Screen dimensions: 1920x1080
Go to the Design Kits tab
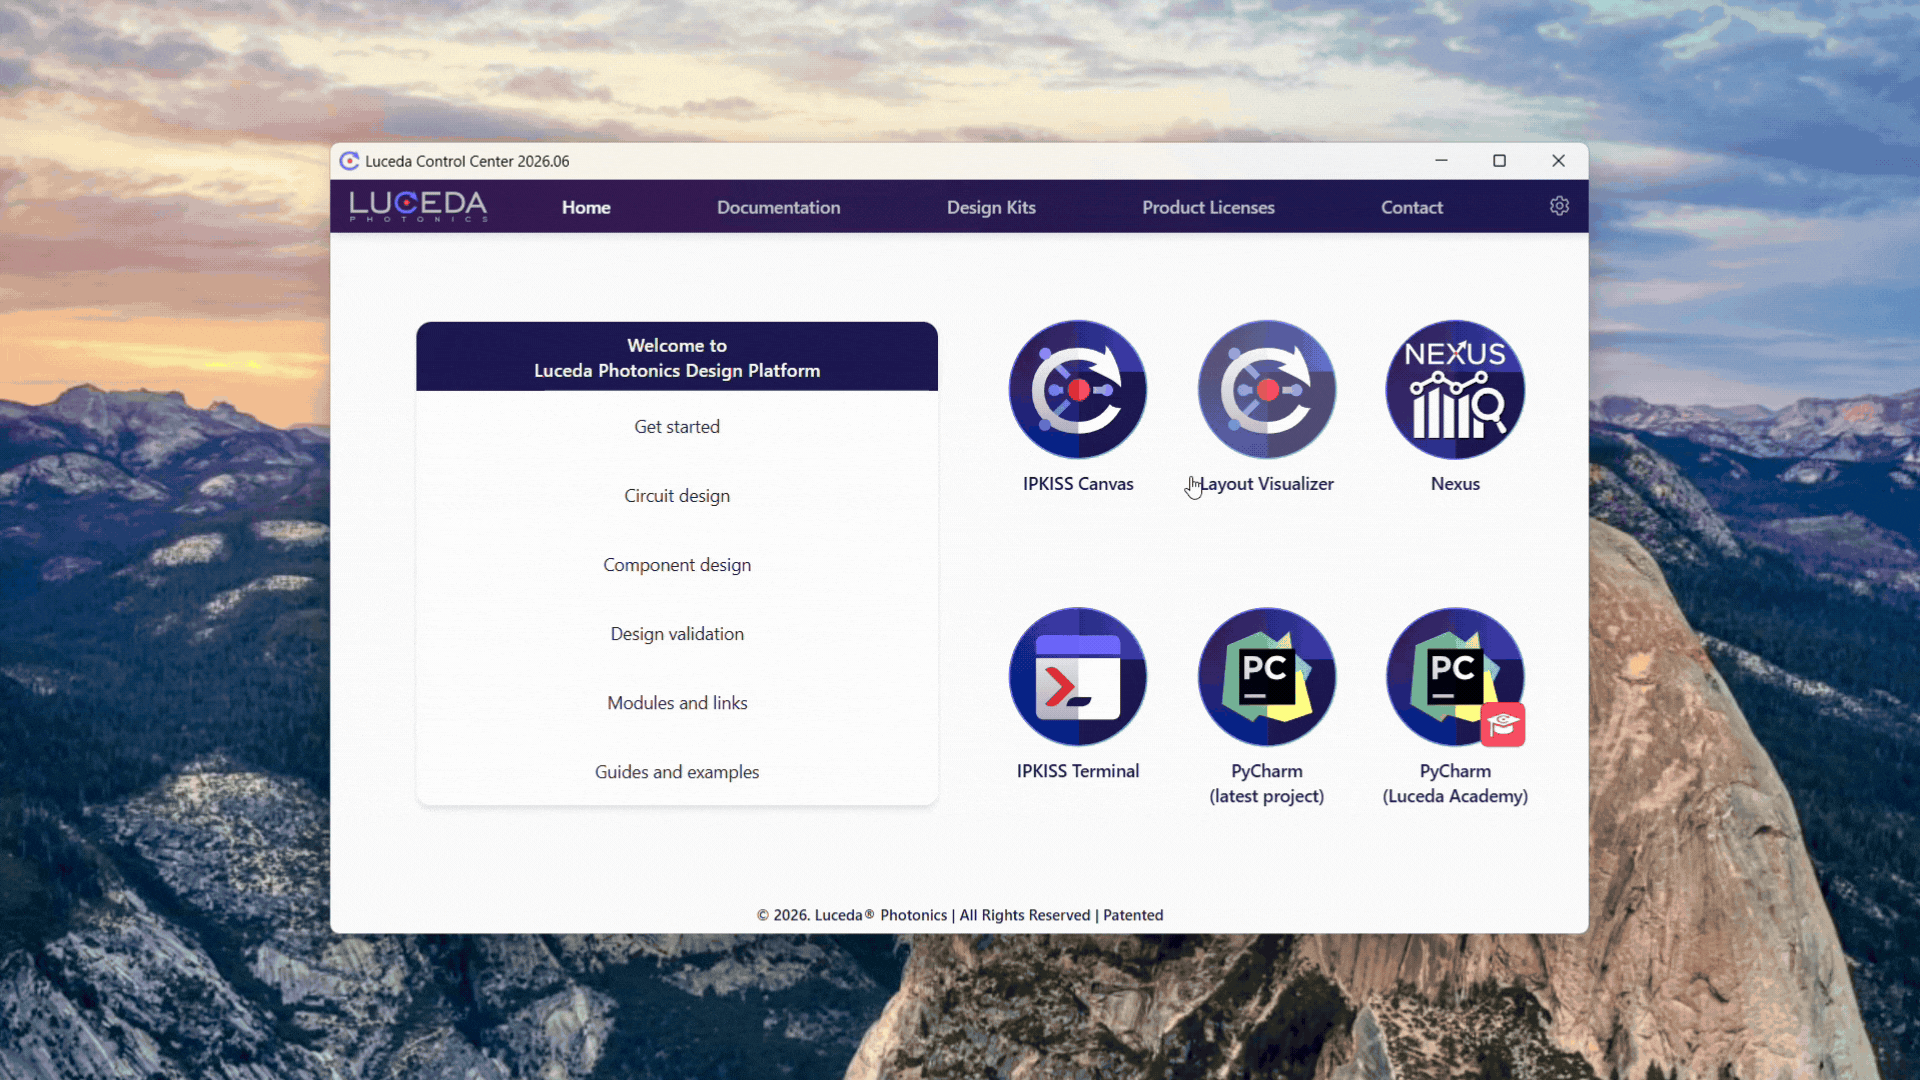(991, 207)
